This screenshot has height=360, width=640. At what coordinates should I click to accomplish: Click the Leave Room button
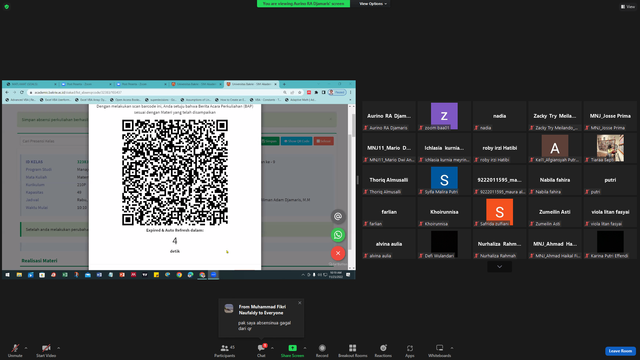click(x=620, y=351)
